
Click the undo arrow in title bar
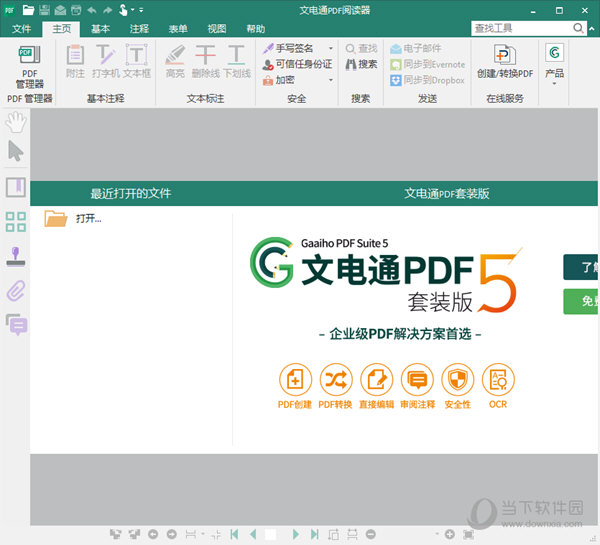coord(92,10)
